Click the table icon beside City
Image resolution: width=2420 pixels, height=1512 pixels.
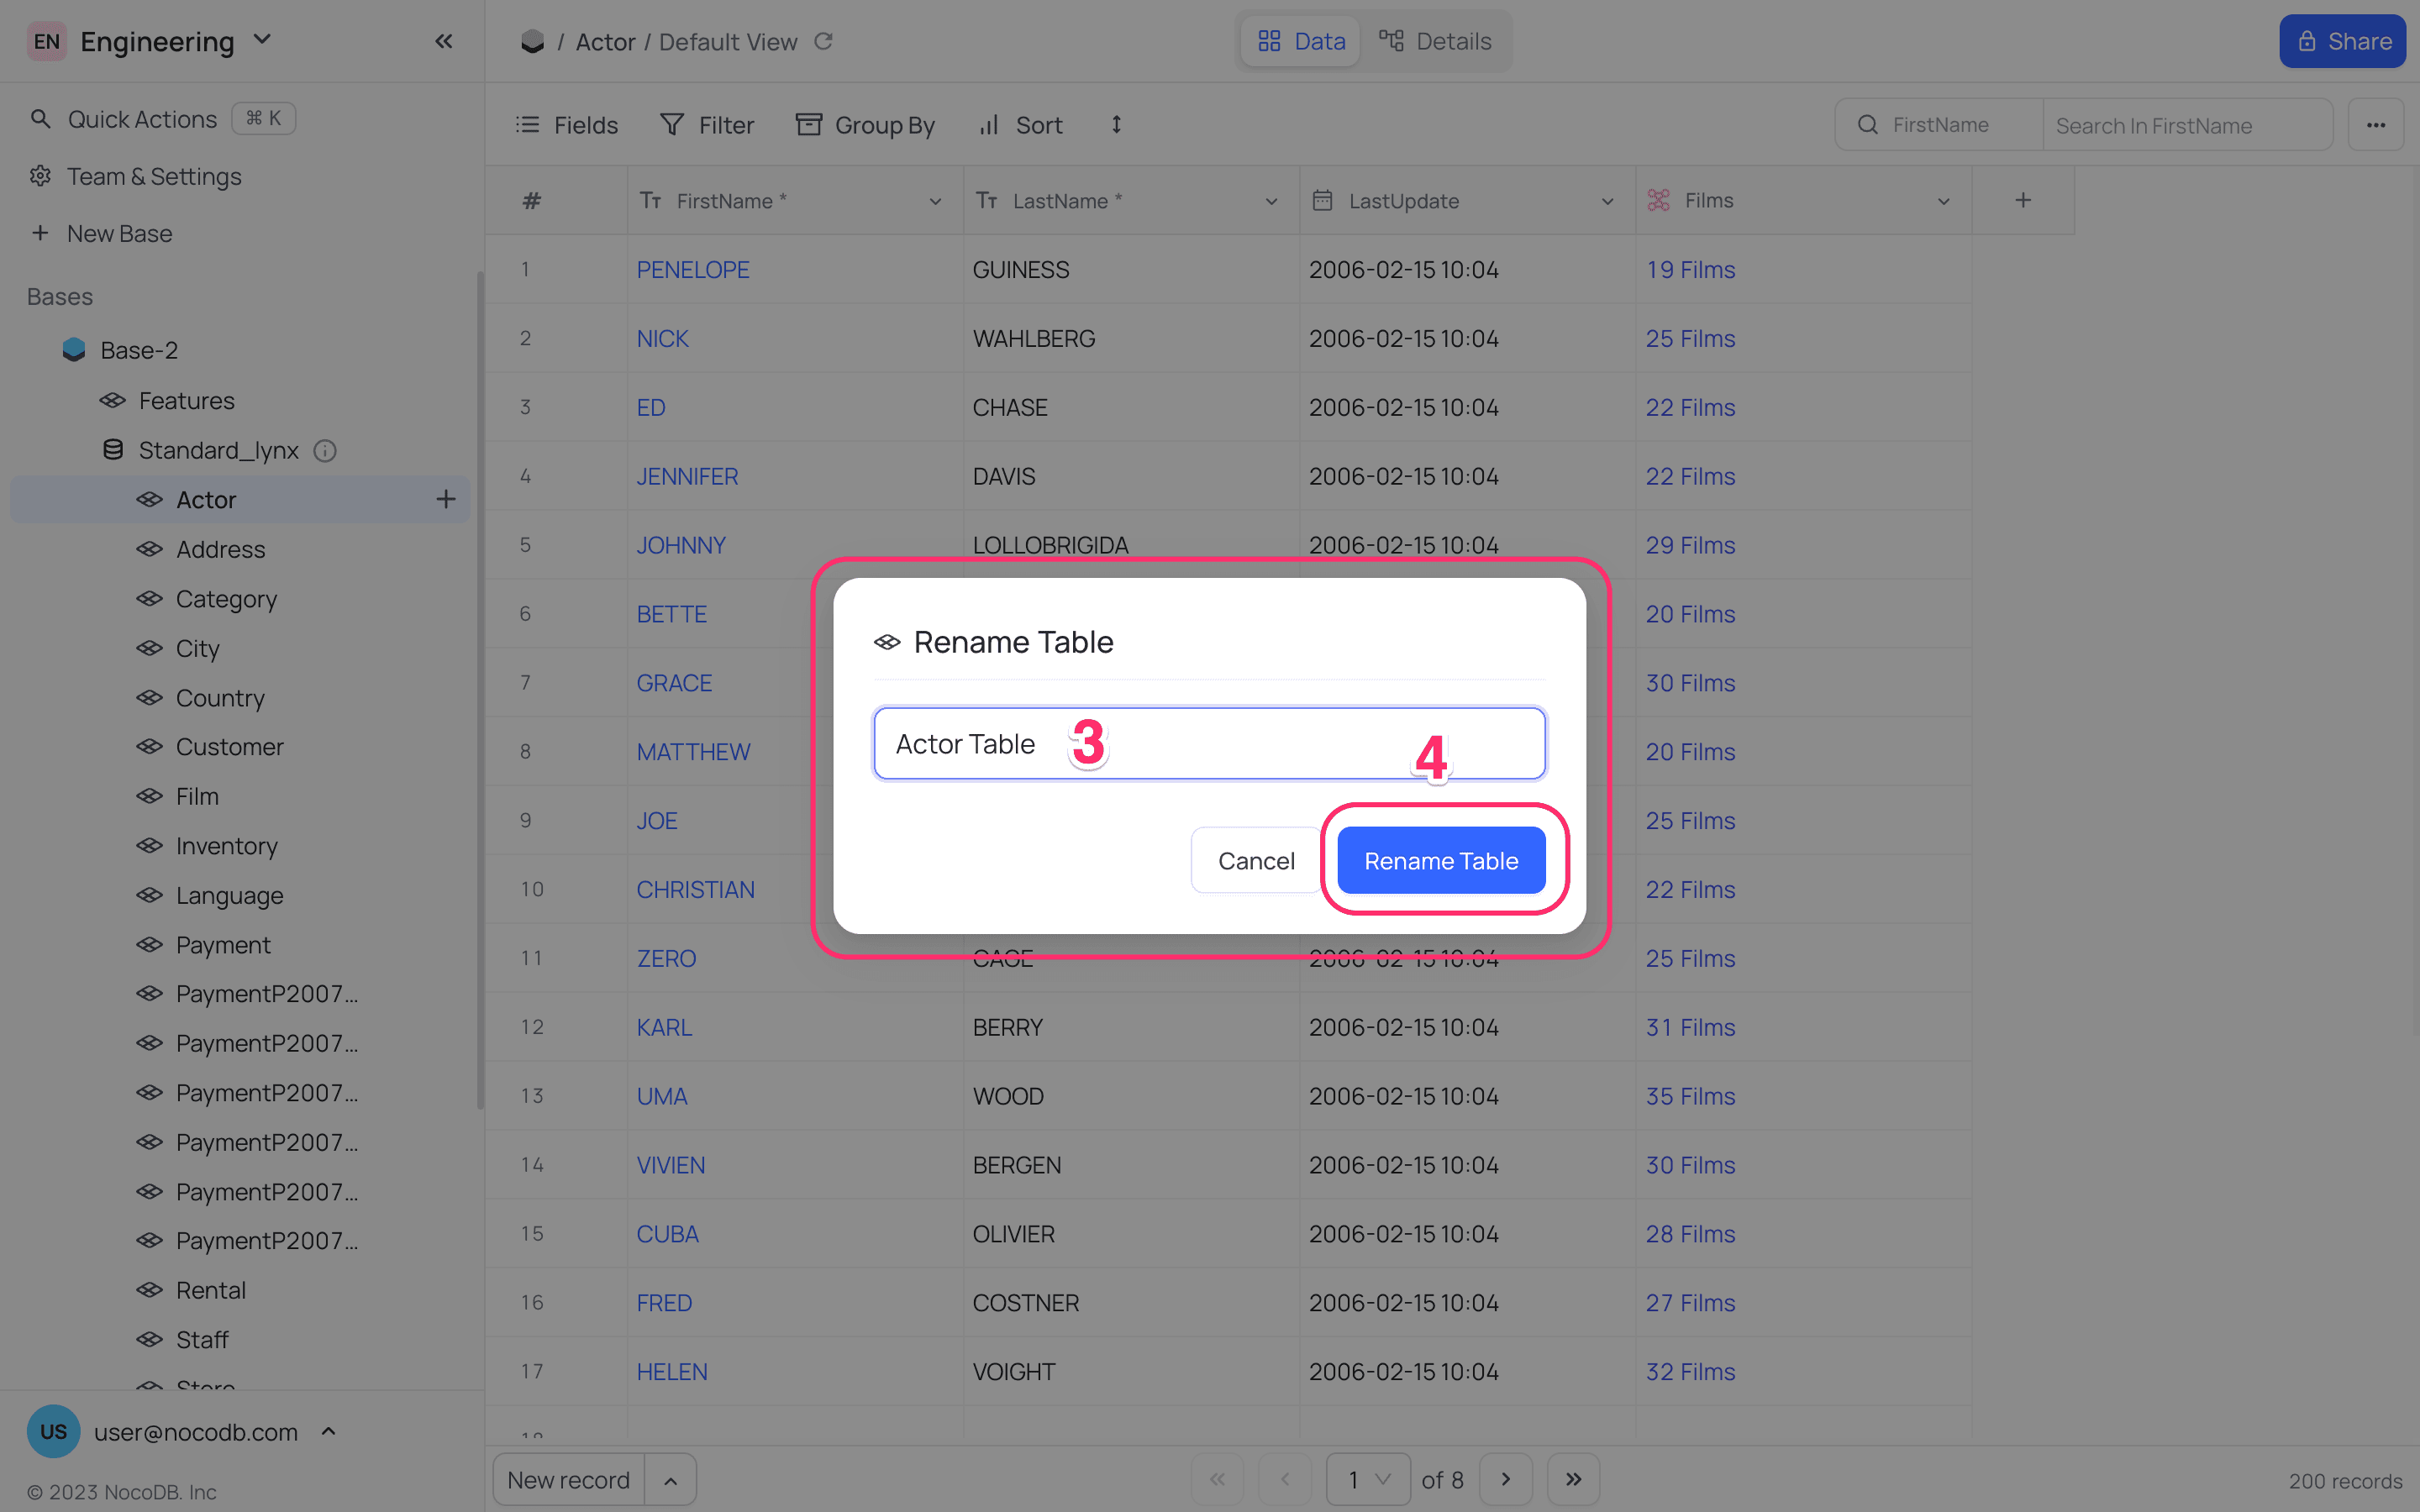(x=150, y=648)
